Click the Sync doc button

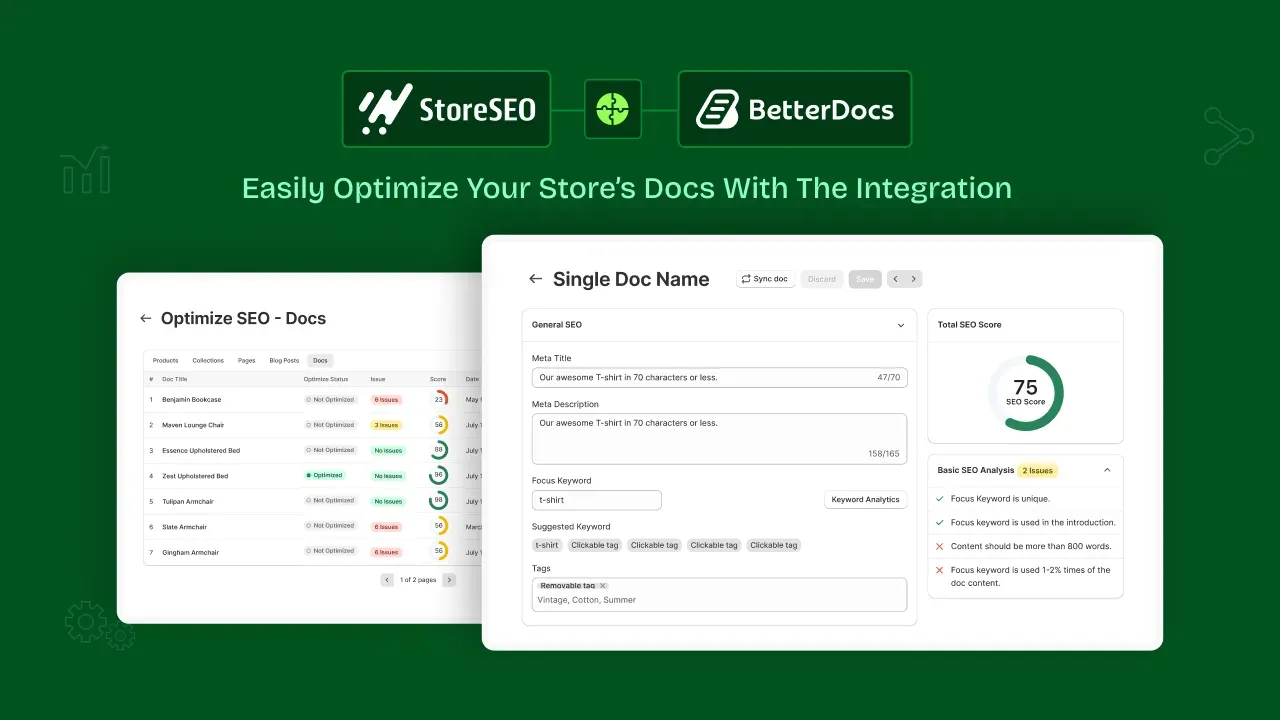point(766,279)
